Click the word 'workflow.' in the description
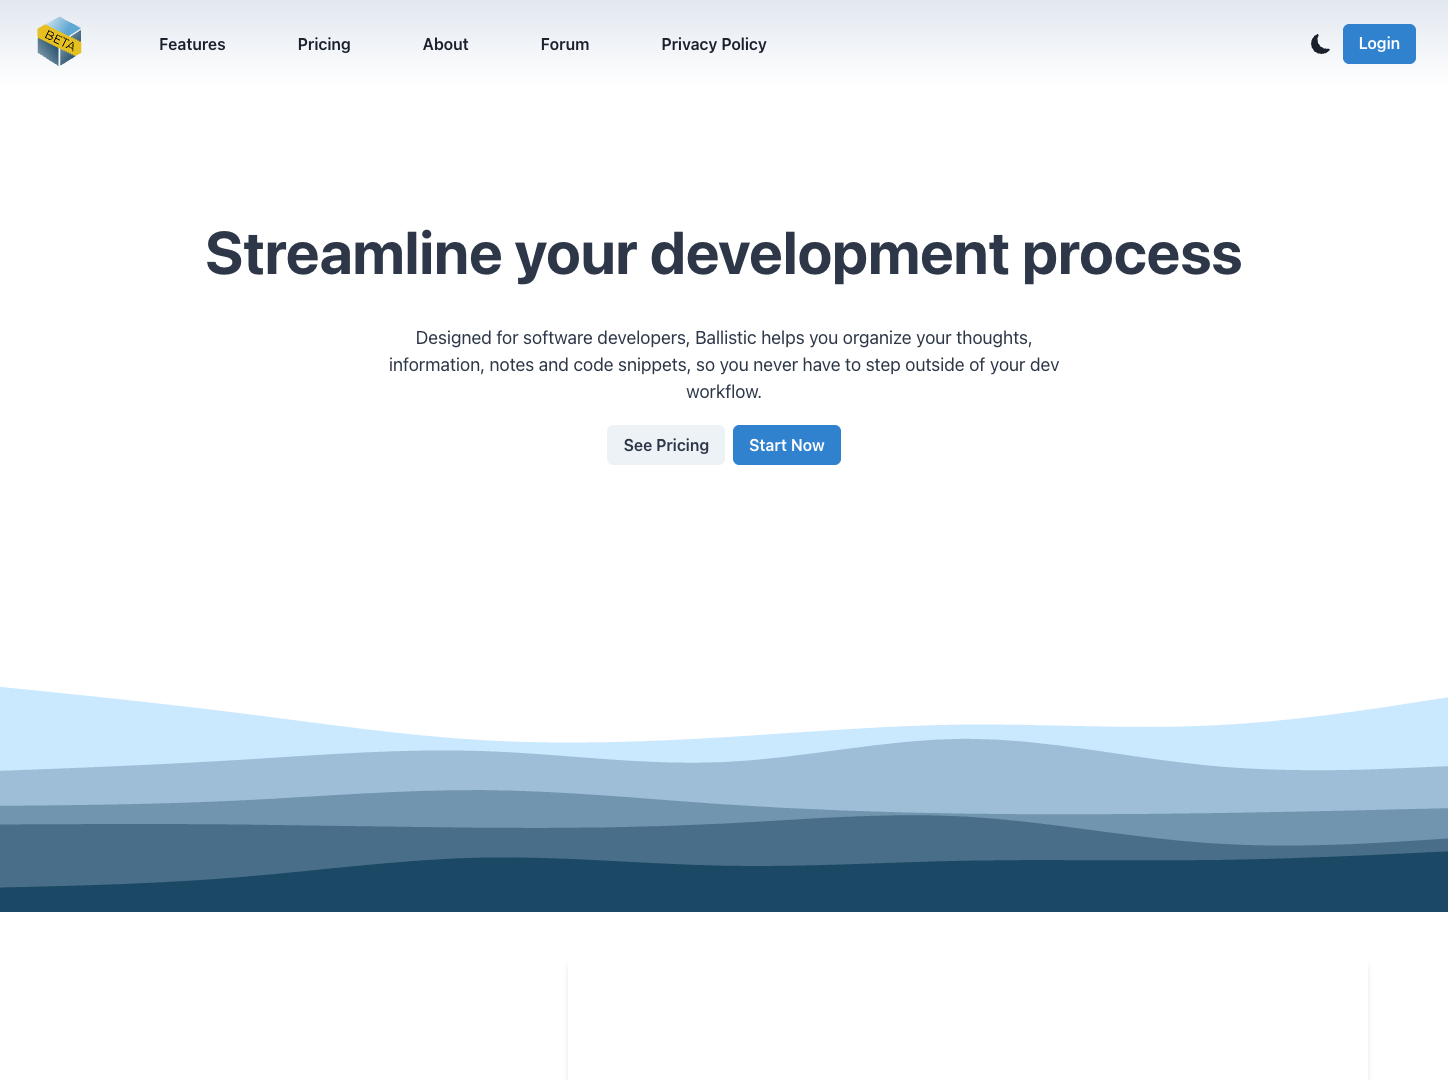This screenshot has height=1080, width=1448. pyautogui.click(x=723, y=392)
